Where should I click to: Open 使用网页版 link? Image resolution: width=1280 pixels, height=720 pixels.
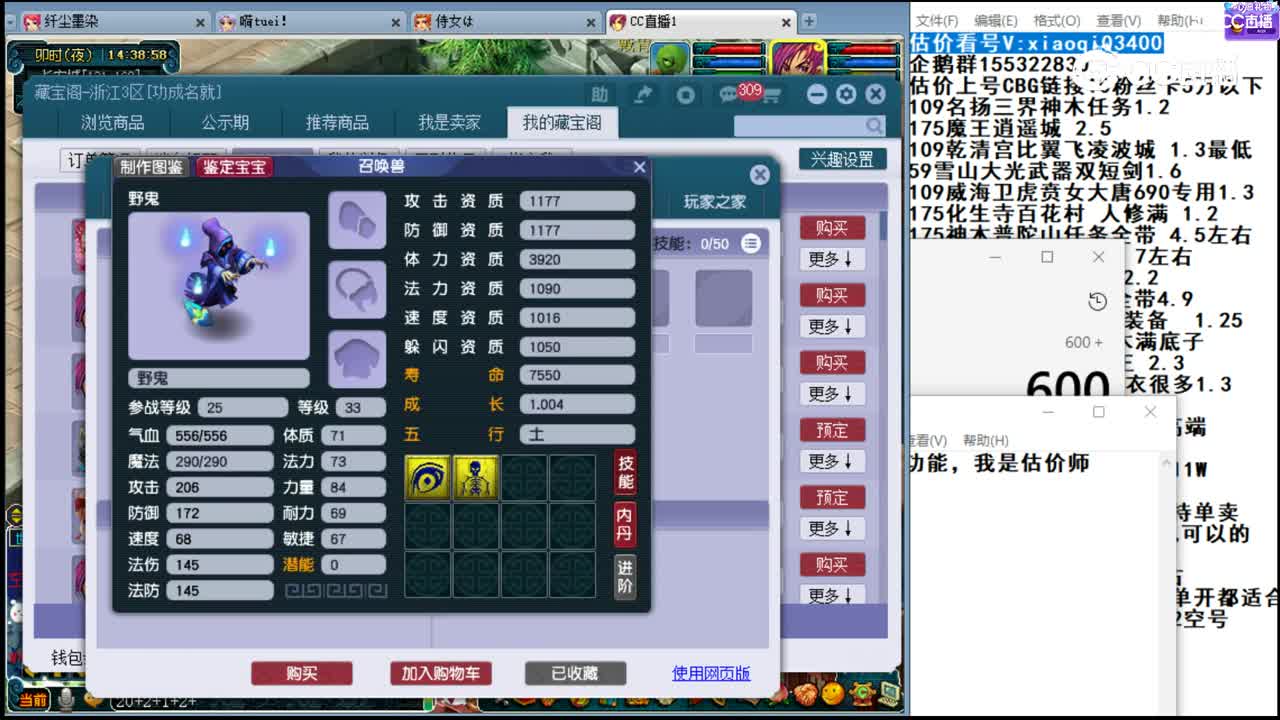(711, 673)
